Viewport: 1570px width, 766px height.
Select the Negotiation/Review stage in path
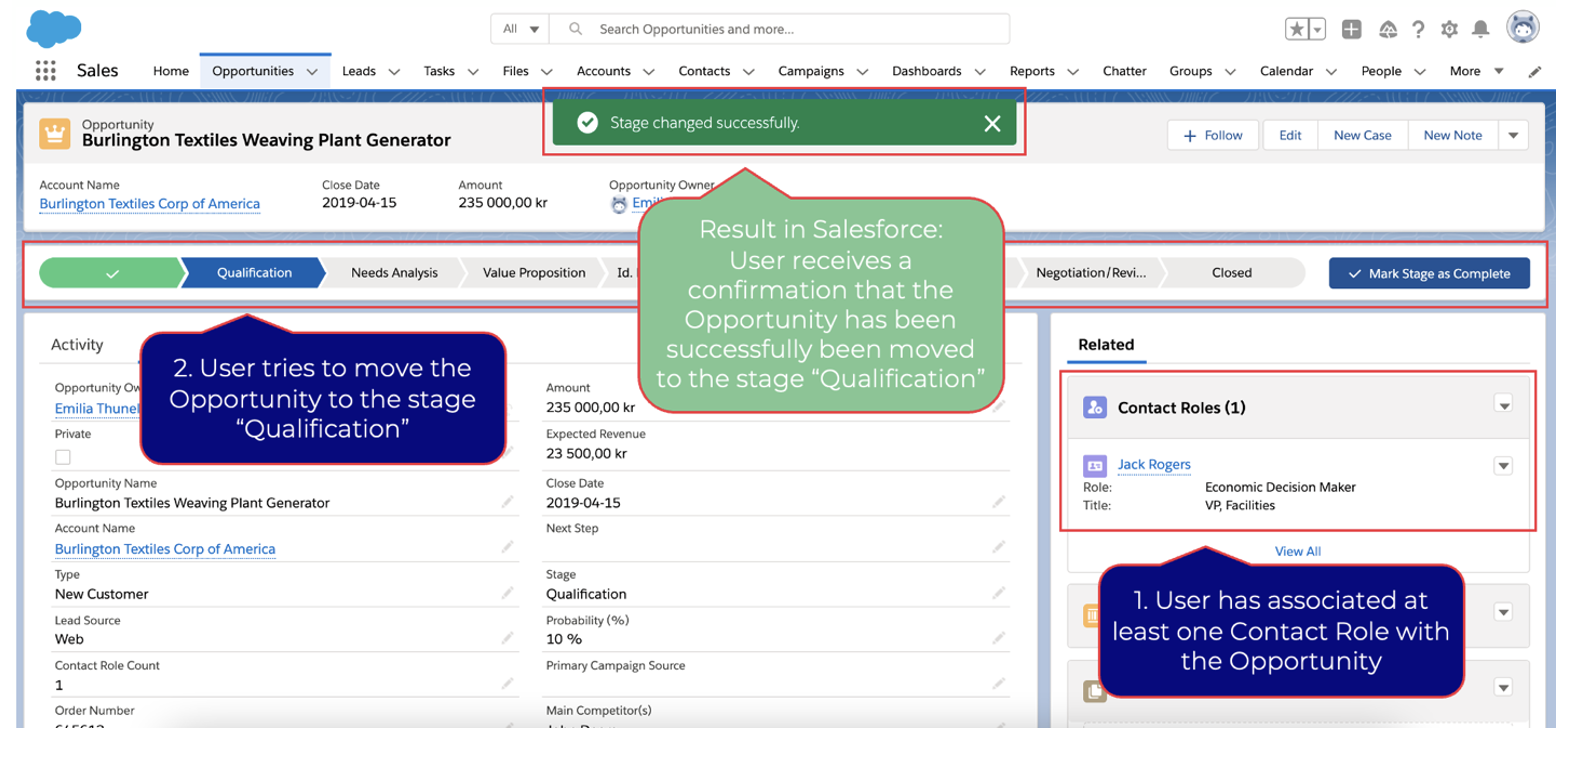tap(1090, 273)
